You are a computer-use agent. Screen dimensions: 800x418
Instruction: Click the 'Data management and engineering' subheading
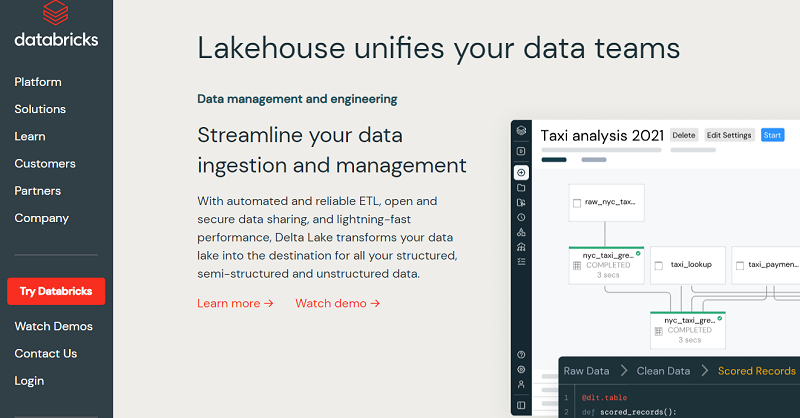pos(297,99)
